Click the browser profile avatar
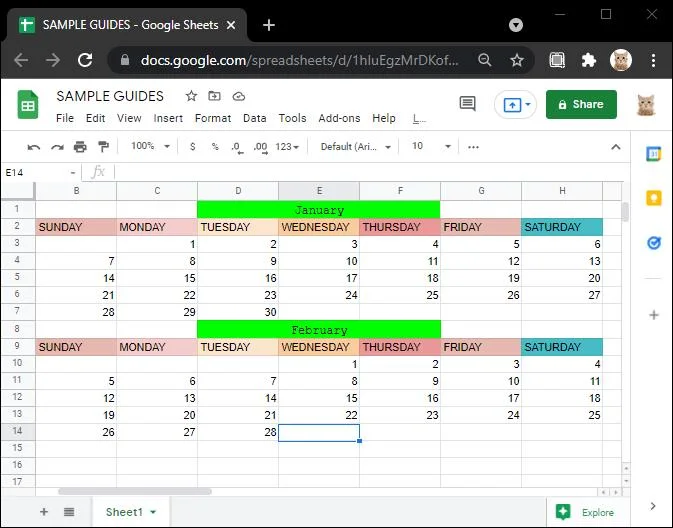Screen dimensions: 673x528 point(621,60)
